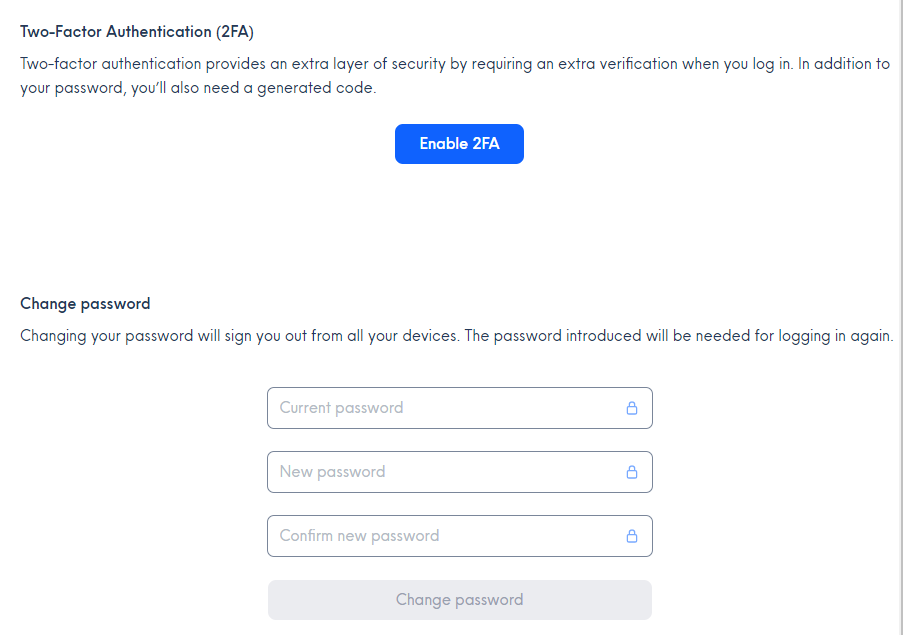903x635 pixels.
Task: Focus the Current password input field
Action: (x=460, y=408)
